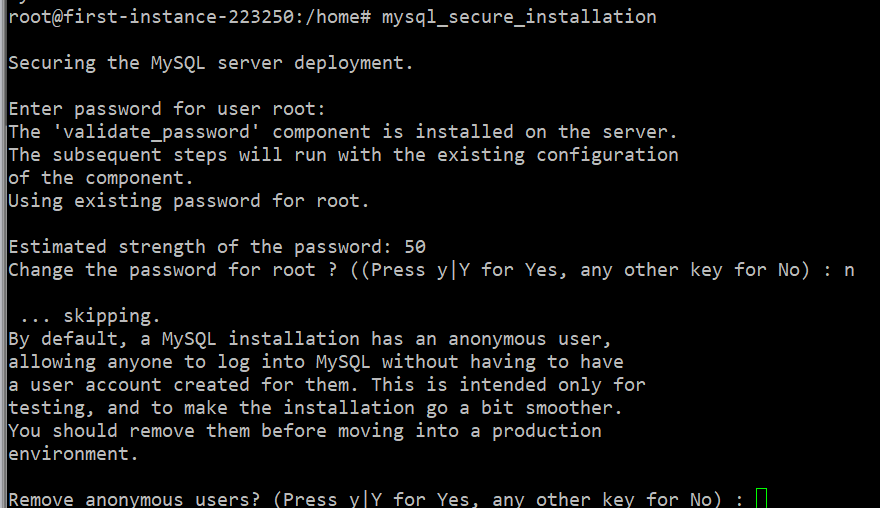880x508 pixels.
Task: Click the word 'environment.' in the output
Action: pyautogui.click(x=73, y=454)
